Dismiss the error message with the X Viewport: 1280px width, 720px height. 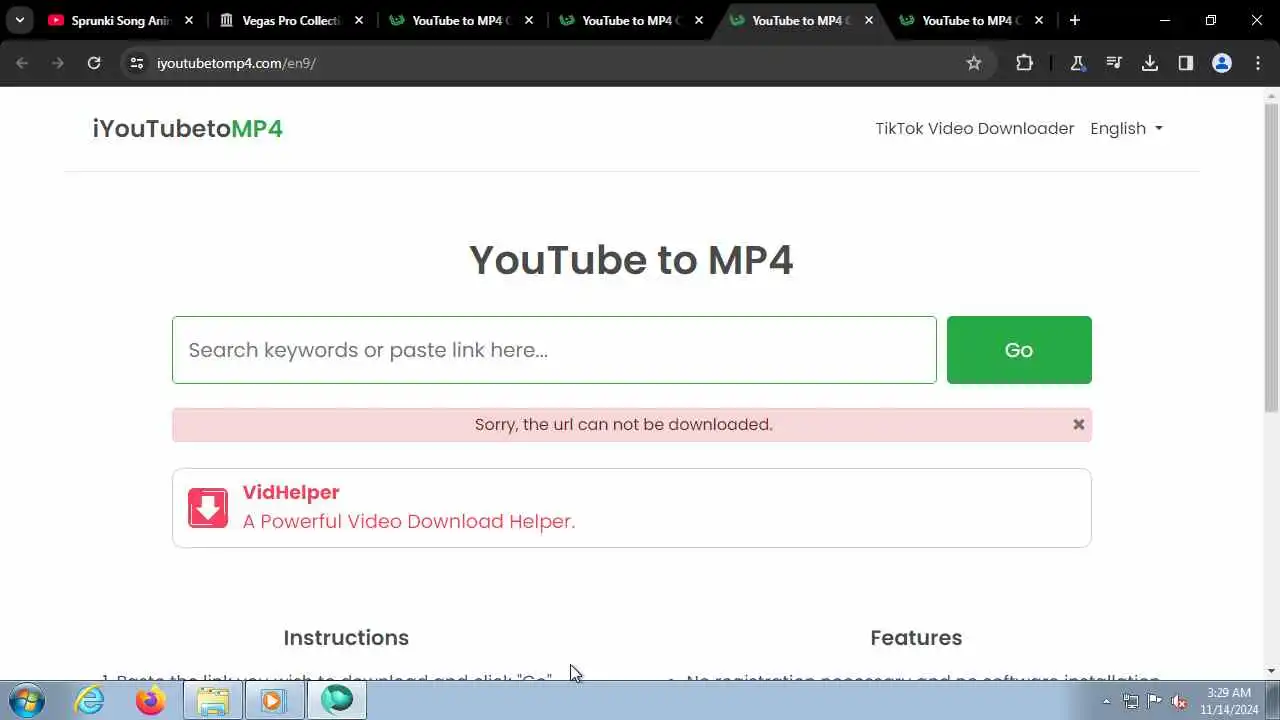1078,425
